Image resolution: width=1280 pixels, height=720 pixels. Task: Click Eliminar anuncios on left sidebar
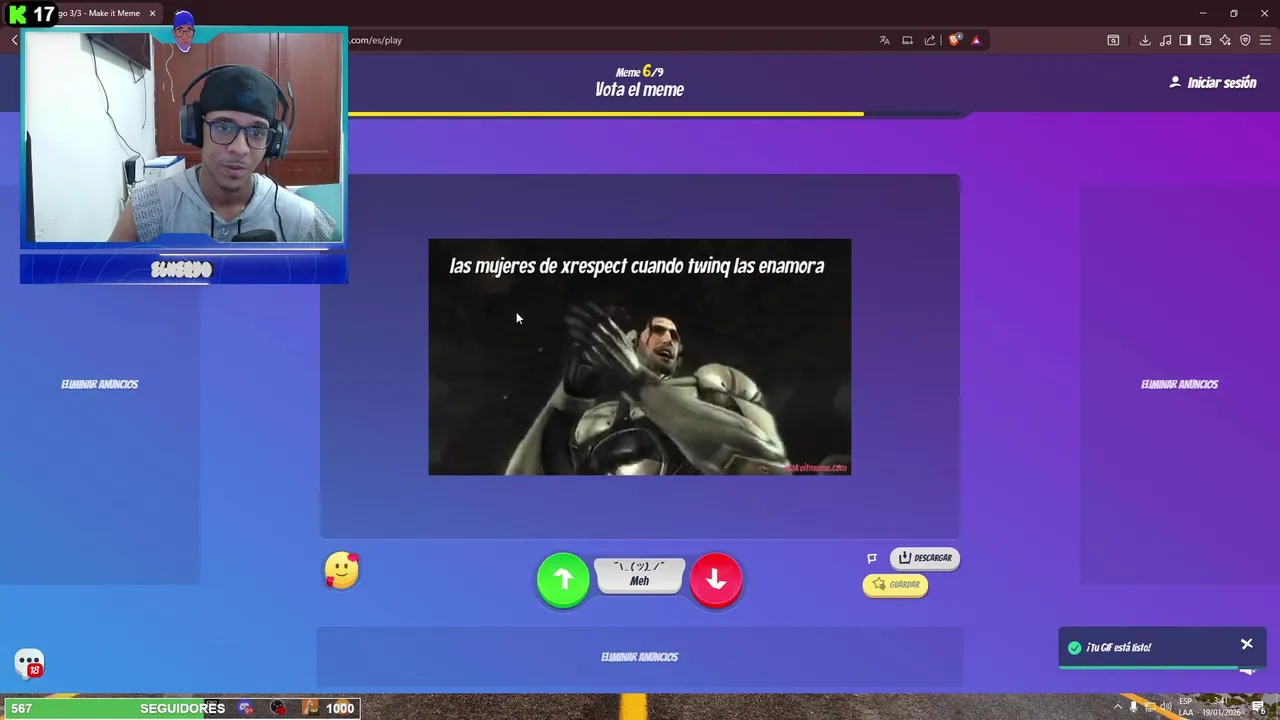pyautogui.click(x=100, y=384)
